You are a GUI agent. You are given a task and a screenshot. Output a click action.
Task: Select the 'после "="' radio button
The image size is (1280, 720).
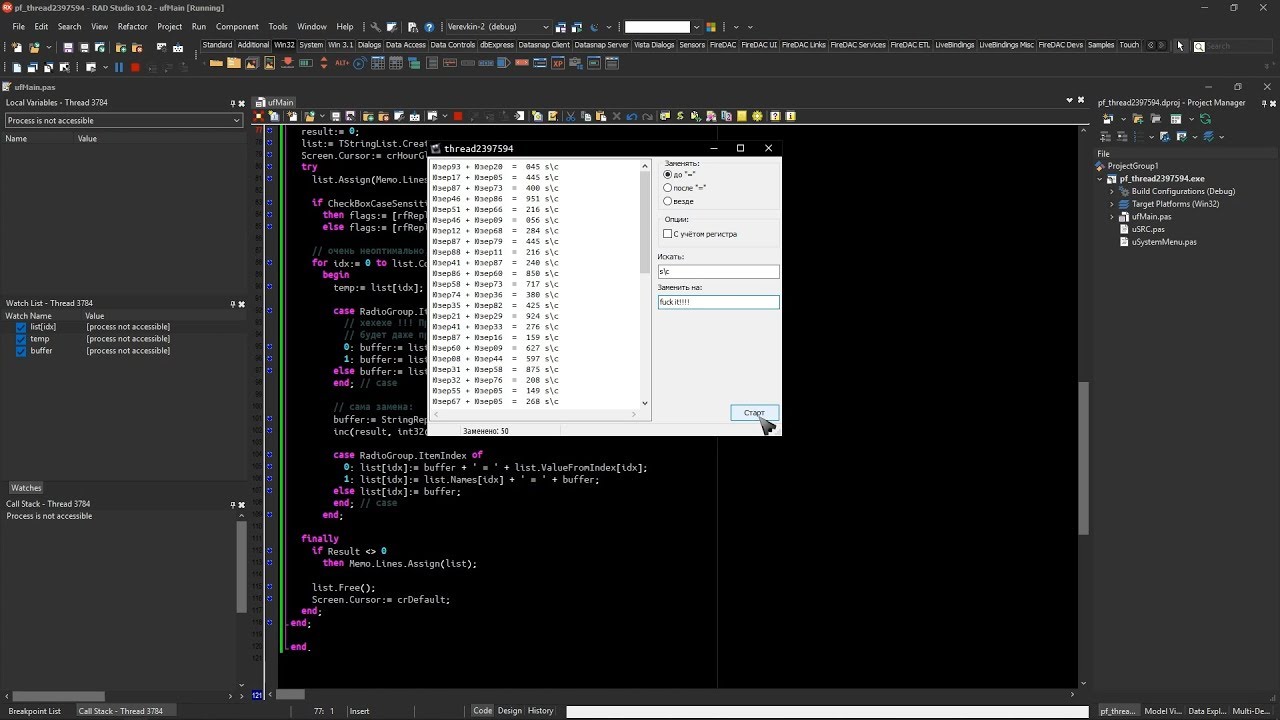tap(668, 188)
